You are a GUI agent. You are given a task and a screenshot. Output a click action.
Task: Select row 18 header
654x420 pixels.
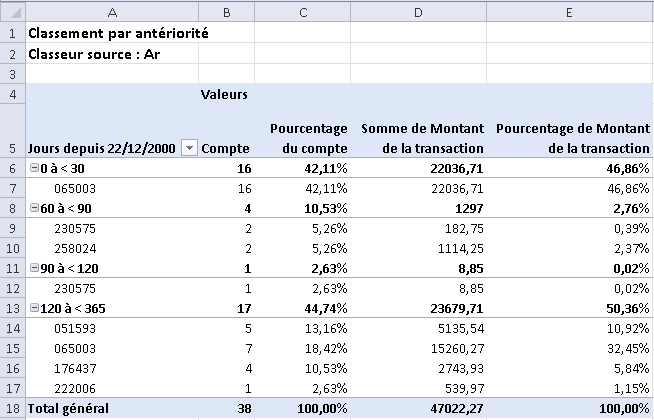[x=12, y=409]
